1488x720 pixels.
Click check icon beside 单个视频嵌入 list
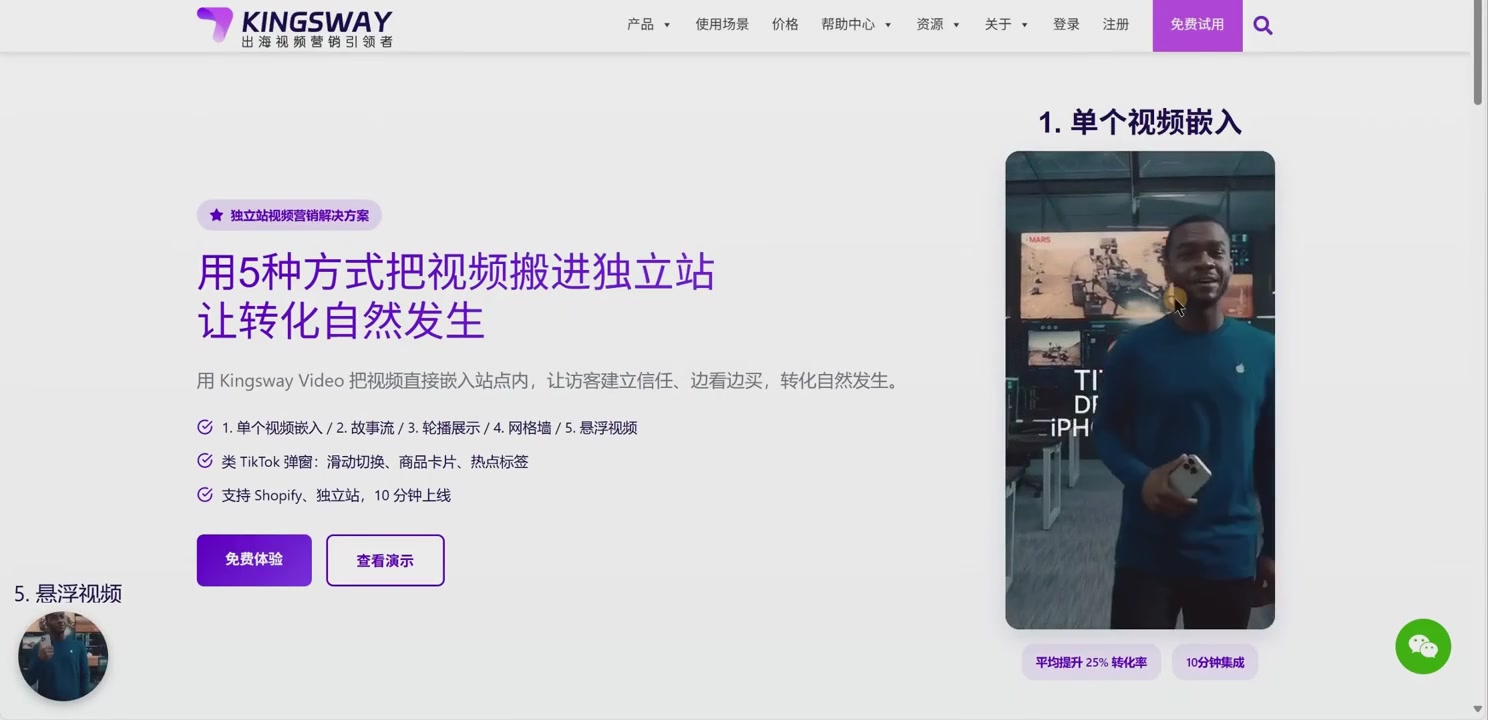[x=205, y=428]
